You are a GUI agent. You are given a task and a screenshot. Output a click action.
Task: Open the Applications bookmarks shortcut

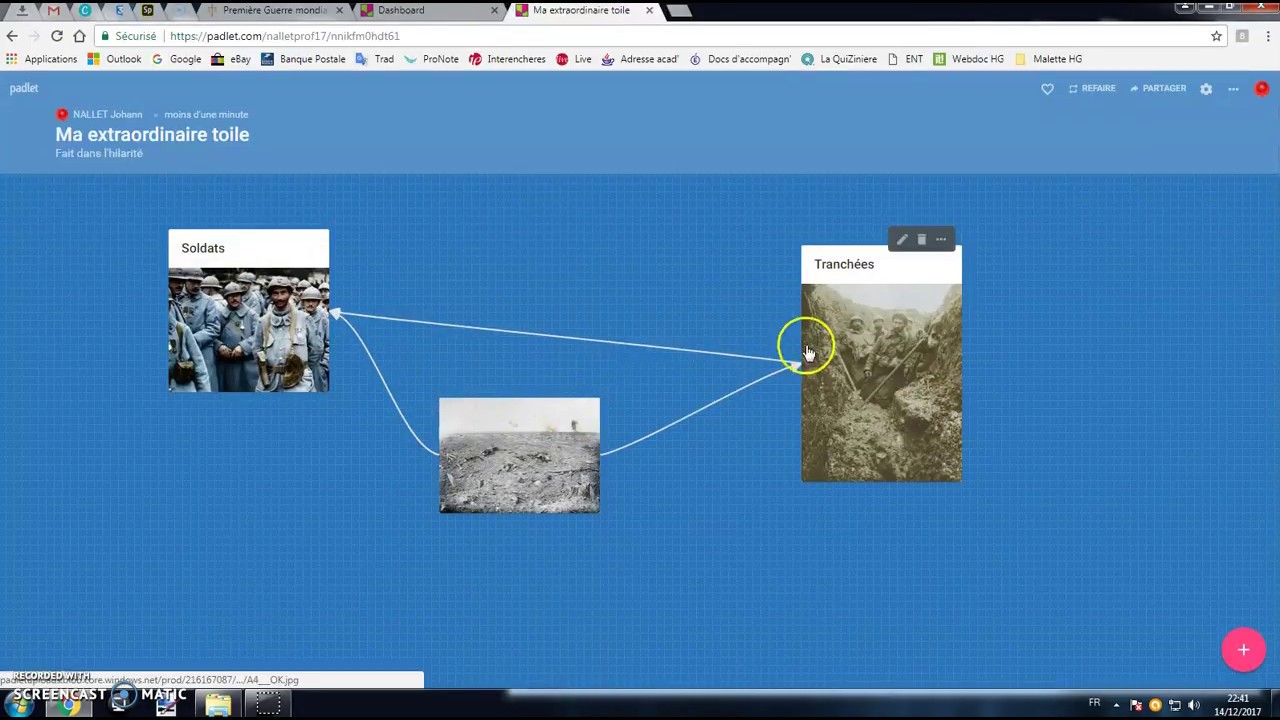(x=42, y=59)
